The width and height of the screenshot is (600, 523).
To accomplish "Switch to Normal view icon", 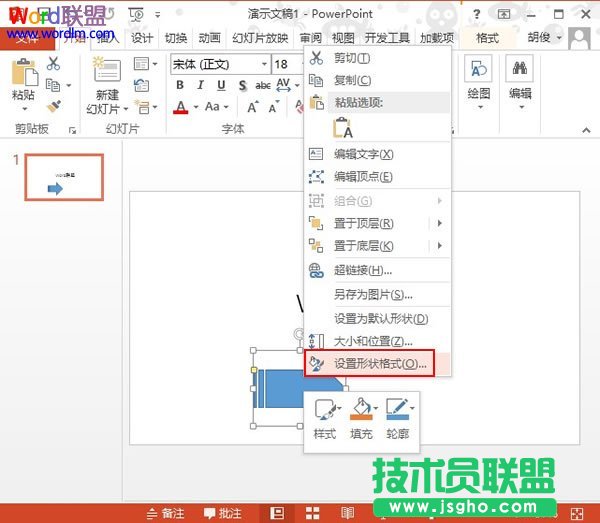I will click(x=277, y=513).
